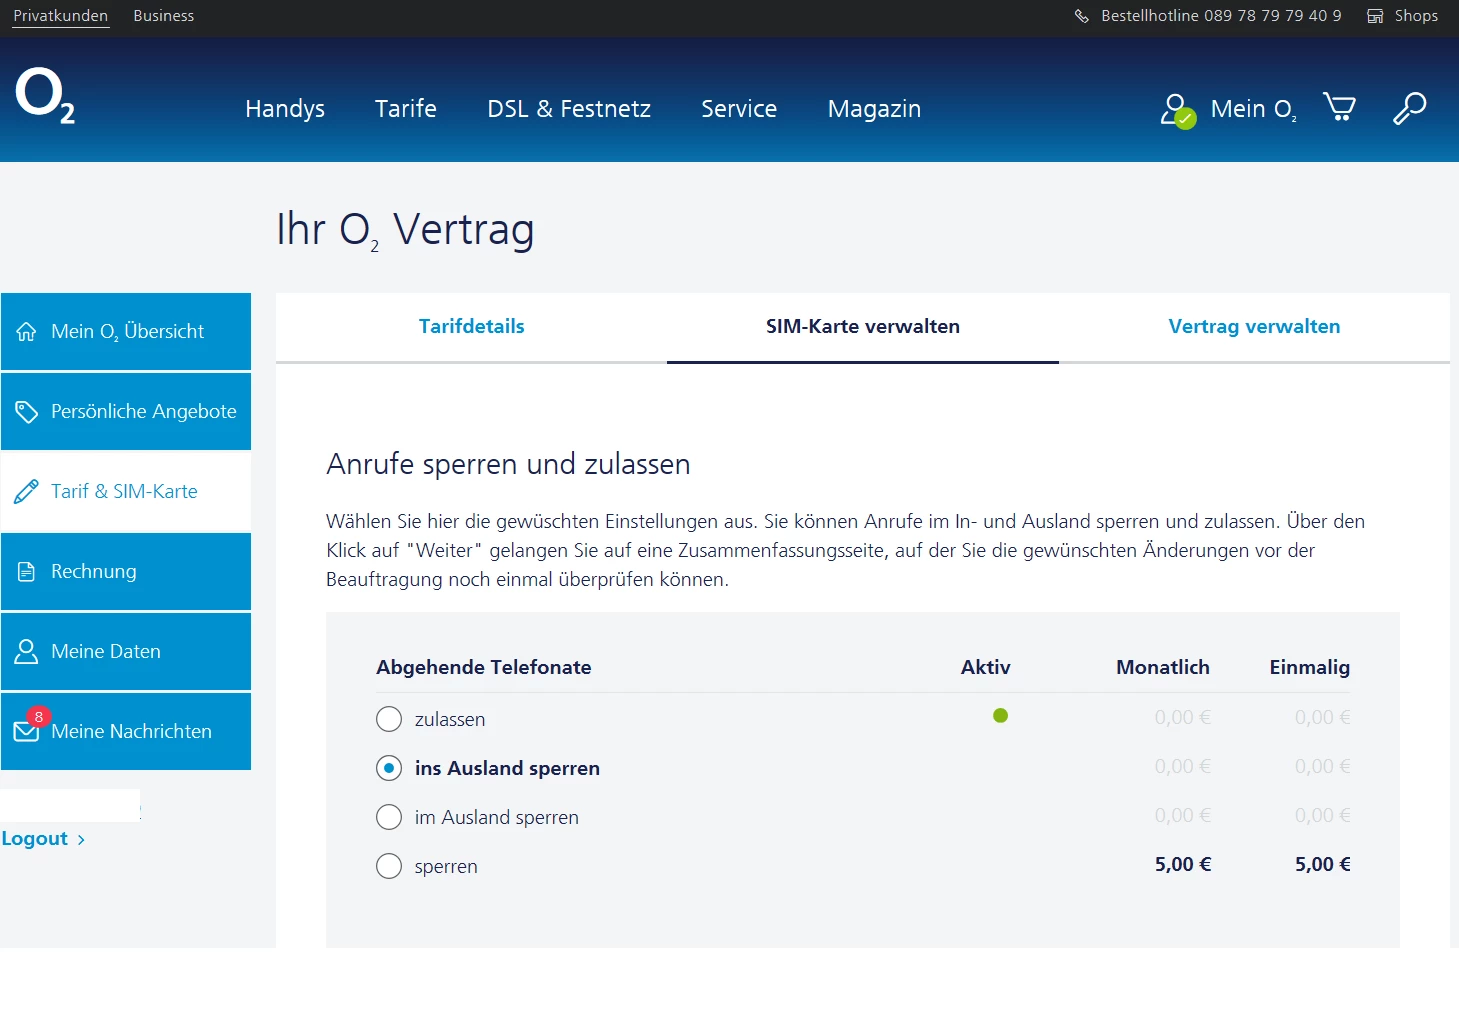Click the one-time 0,00 € for im Ausland sperren

click(1323, 816)
